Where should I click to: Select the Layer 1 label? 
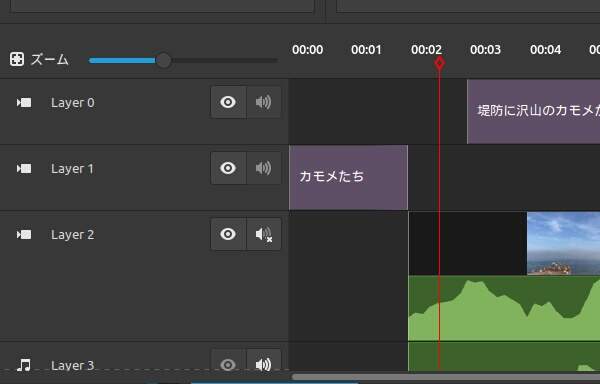pyautogui.click(x=72, y=169)
